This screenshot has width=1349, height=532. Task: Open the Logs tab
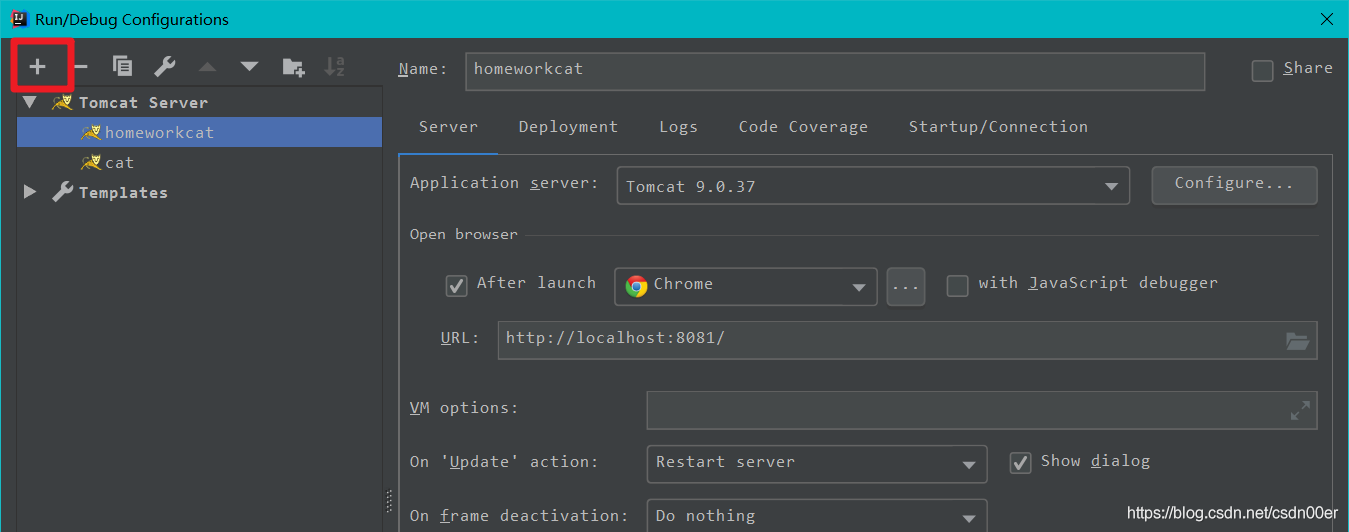click(x=678, y=127)
